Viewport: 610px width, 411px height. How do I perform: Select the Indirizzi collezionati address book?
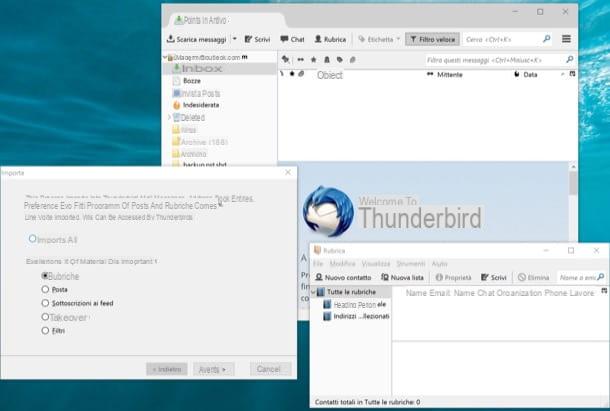pyautogui.click(x=356, y=316)
